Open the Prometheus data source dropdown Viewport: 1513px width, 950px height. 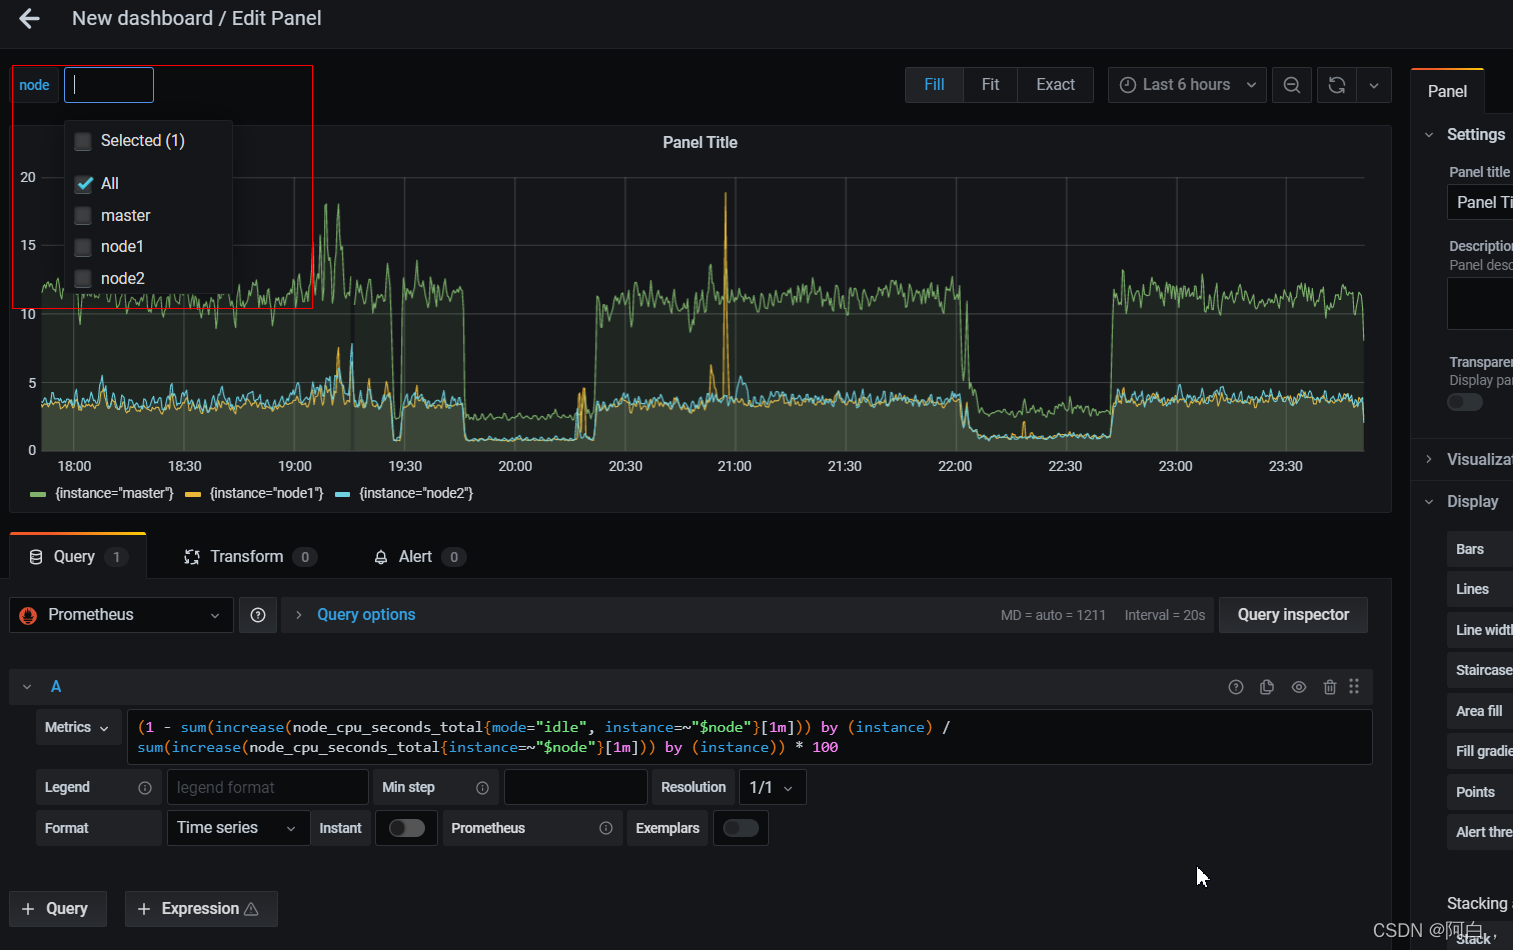click(121, 615)
